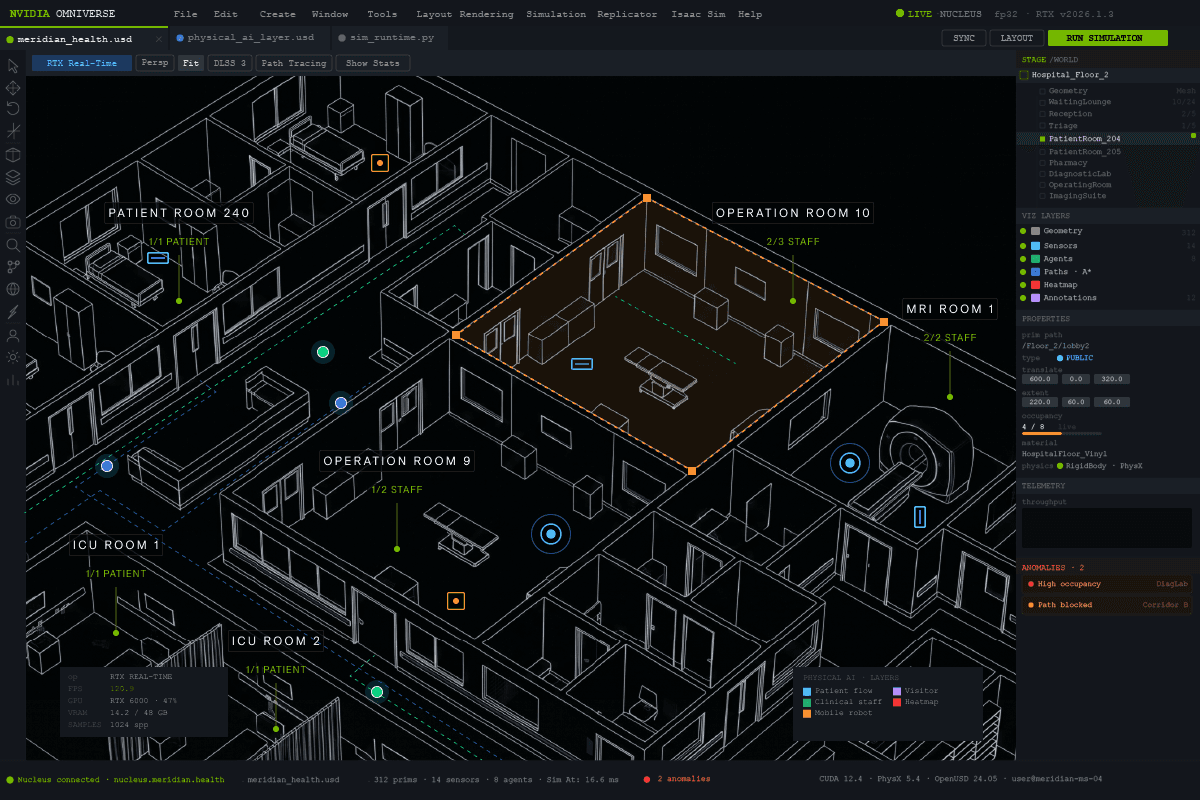1200x800 pixels.
Task: Click the Show Stats button
Action: coord(373,63)
